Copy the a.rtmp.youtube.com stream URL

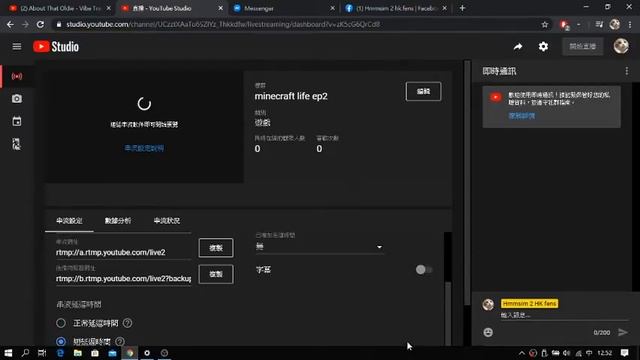pos(216,248)
